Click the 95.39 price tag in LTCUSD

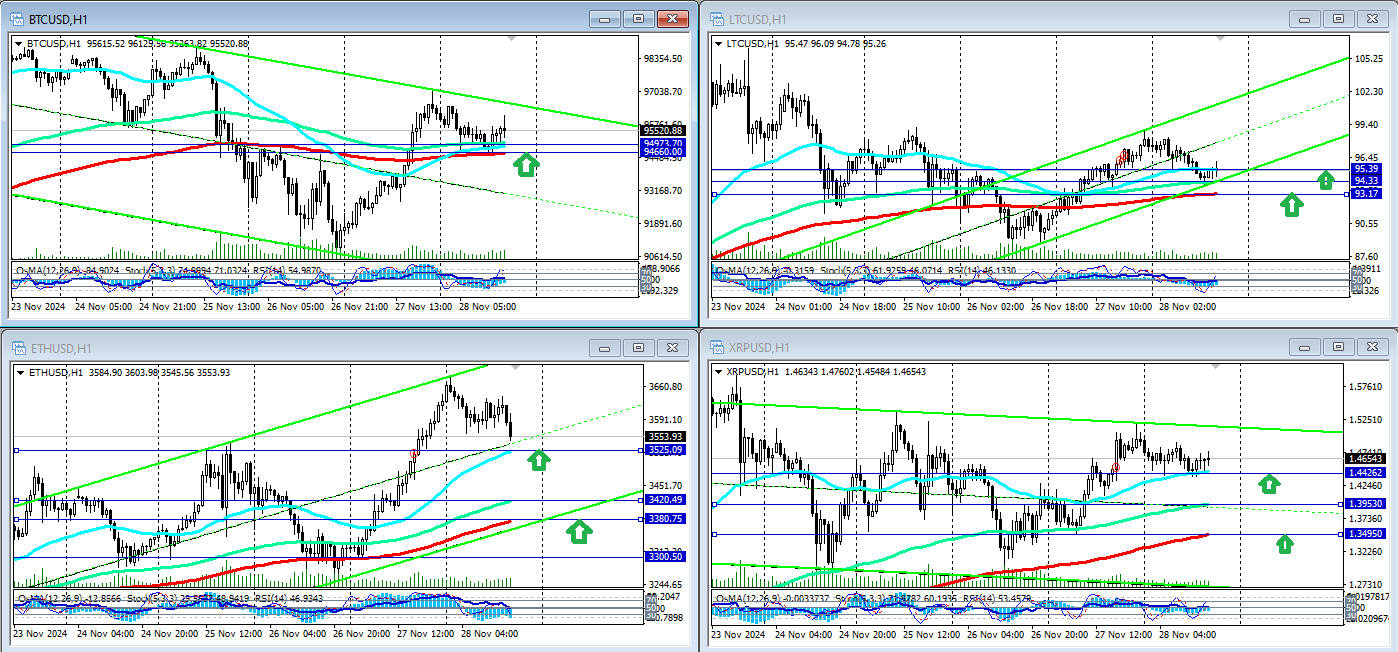point(1366,169)
